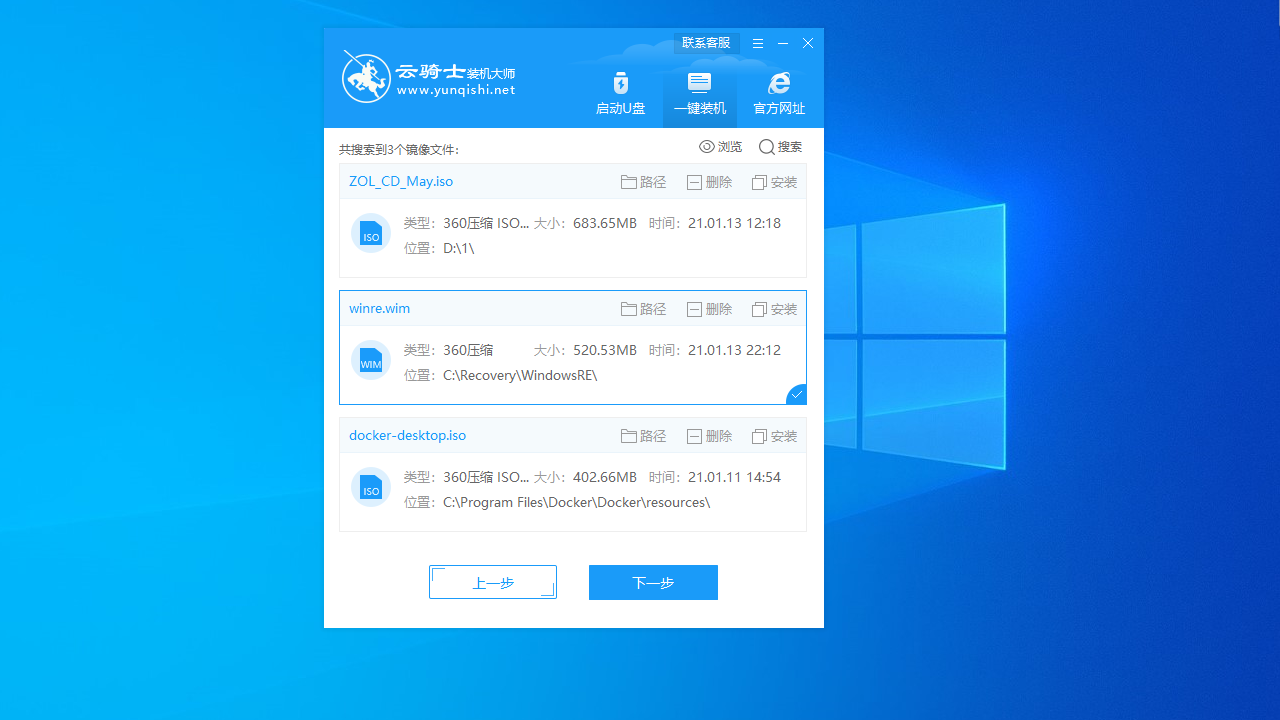1280x720 pixels.
Task: Open 联系客服 customer service
Action: (x=705, y=43)
